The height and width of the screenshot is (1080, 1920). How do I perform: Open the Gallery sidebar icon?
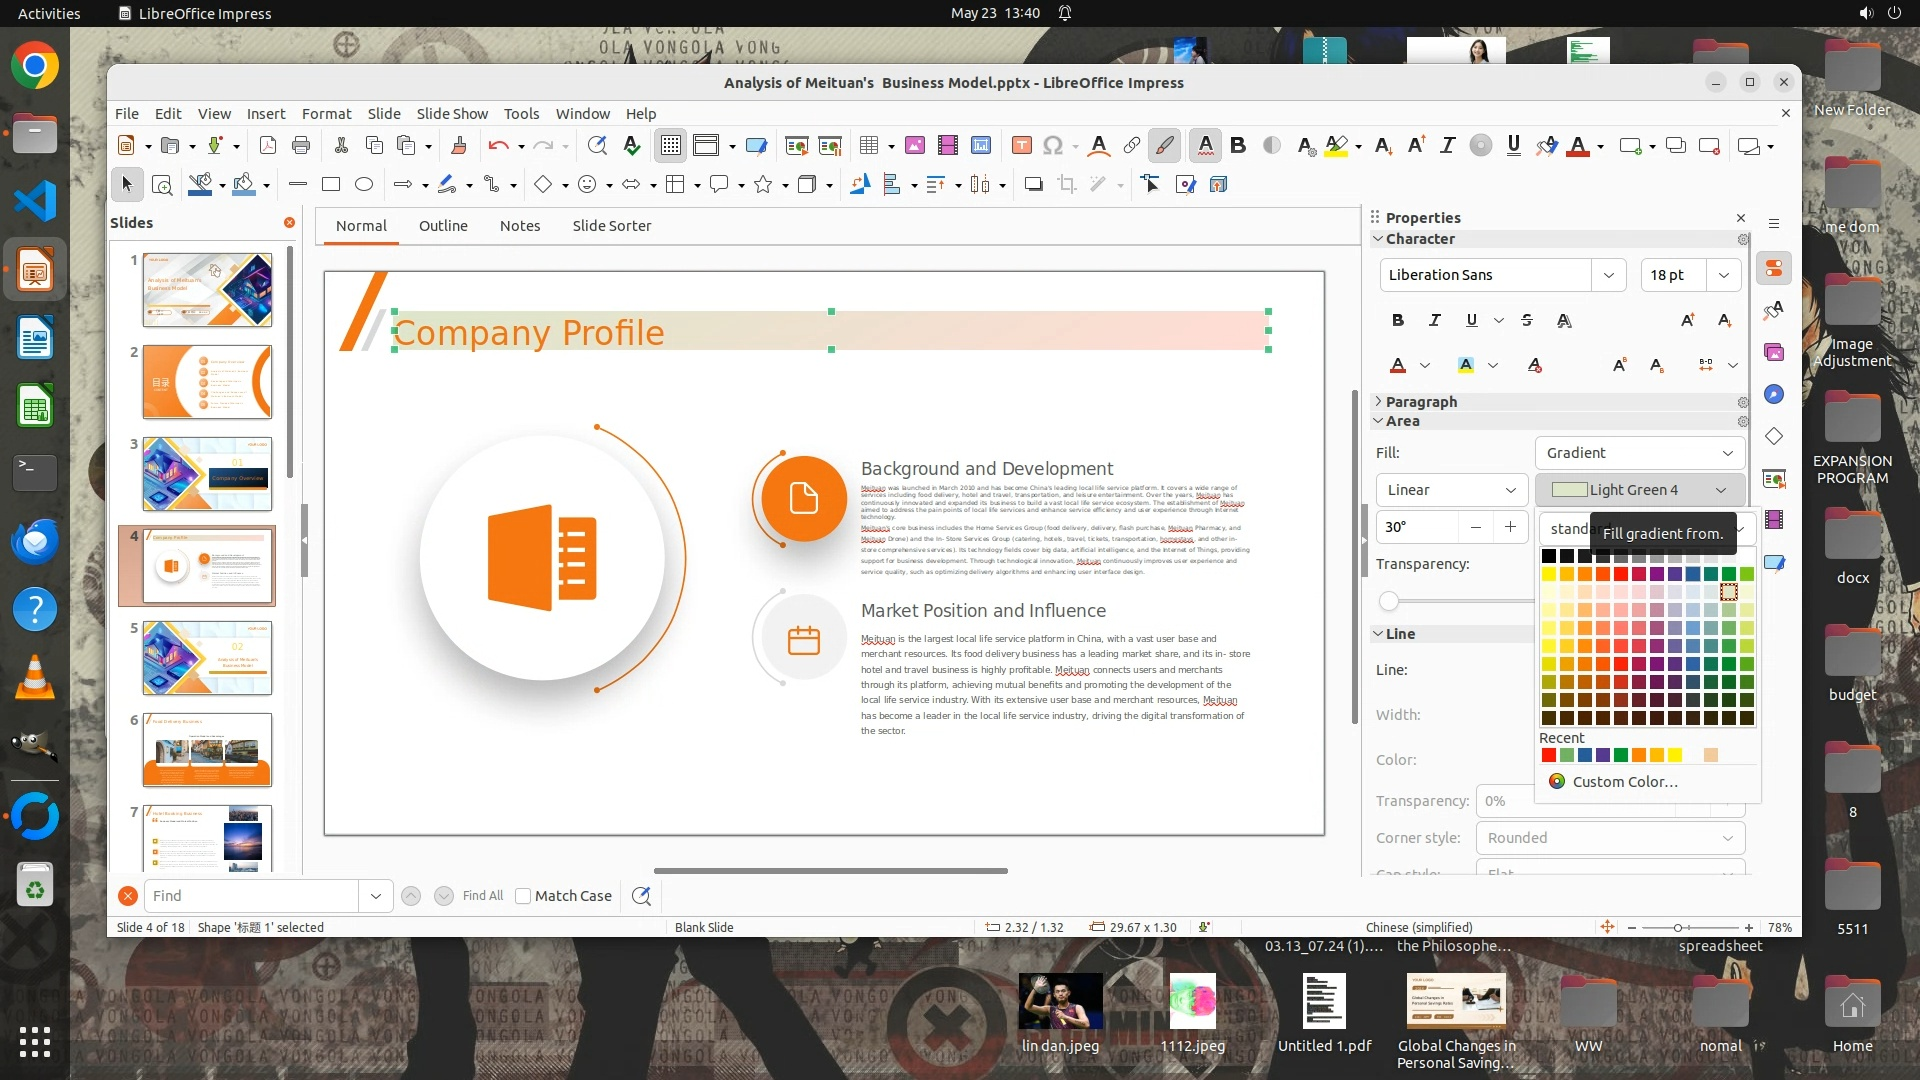point(1774,352)
